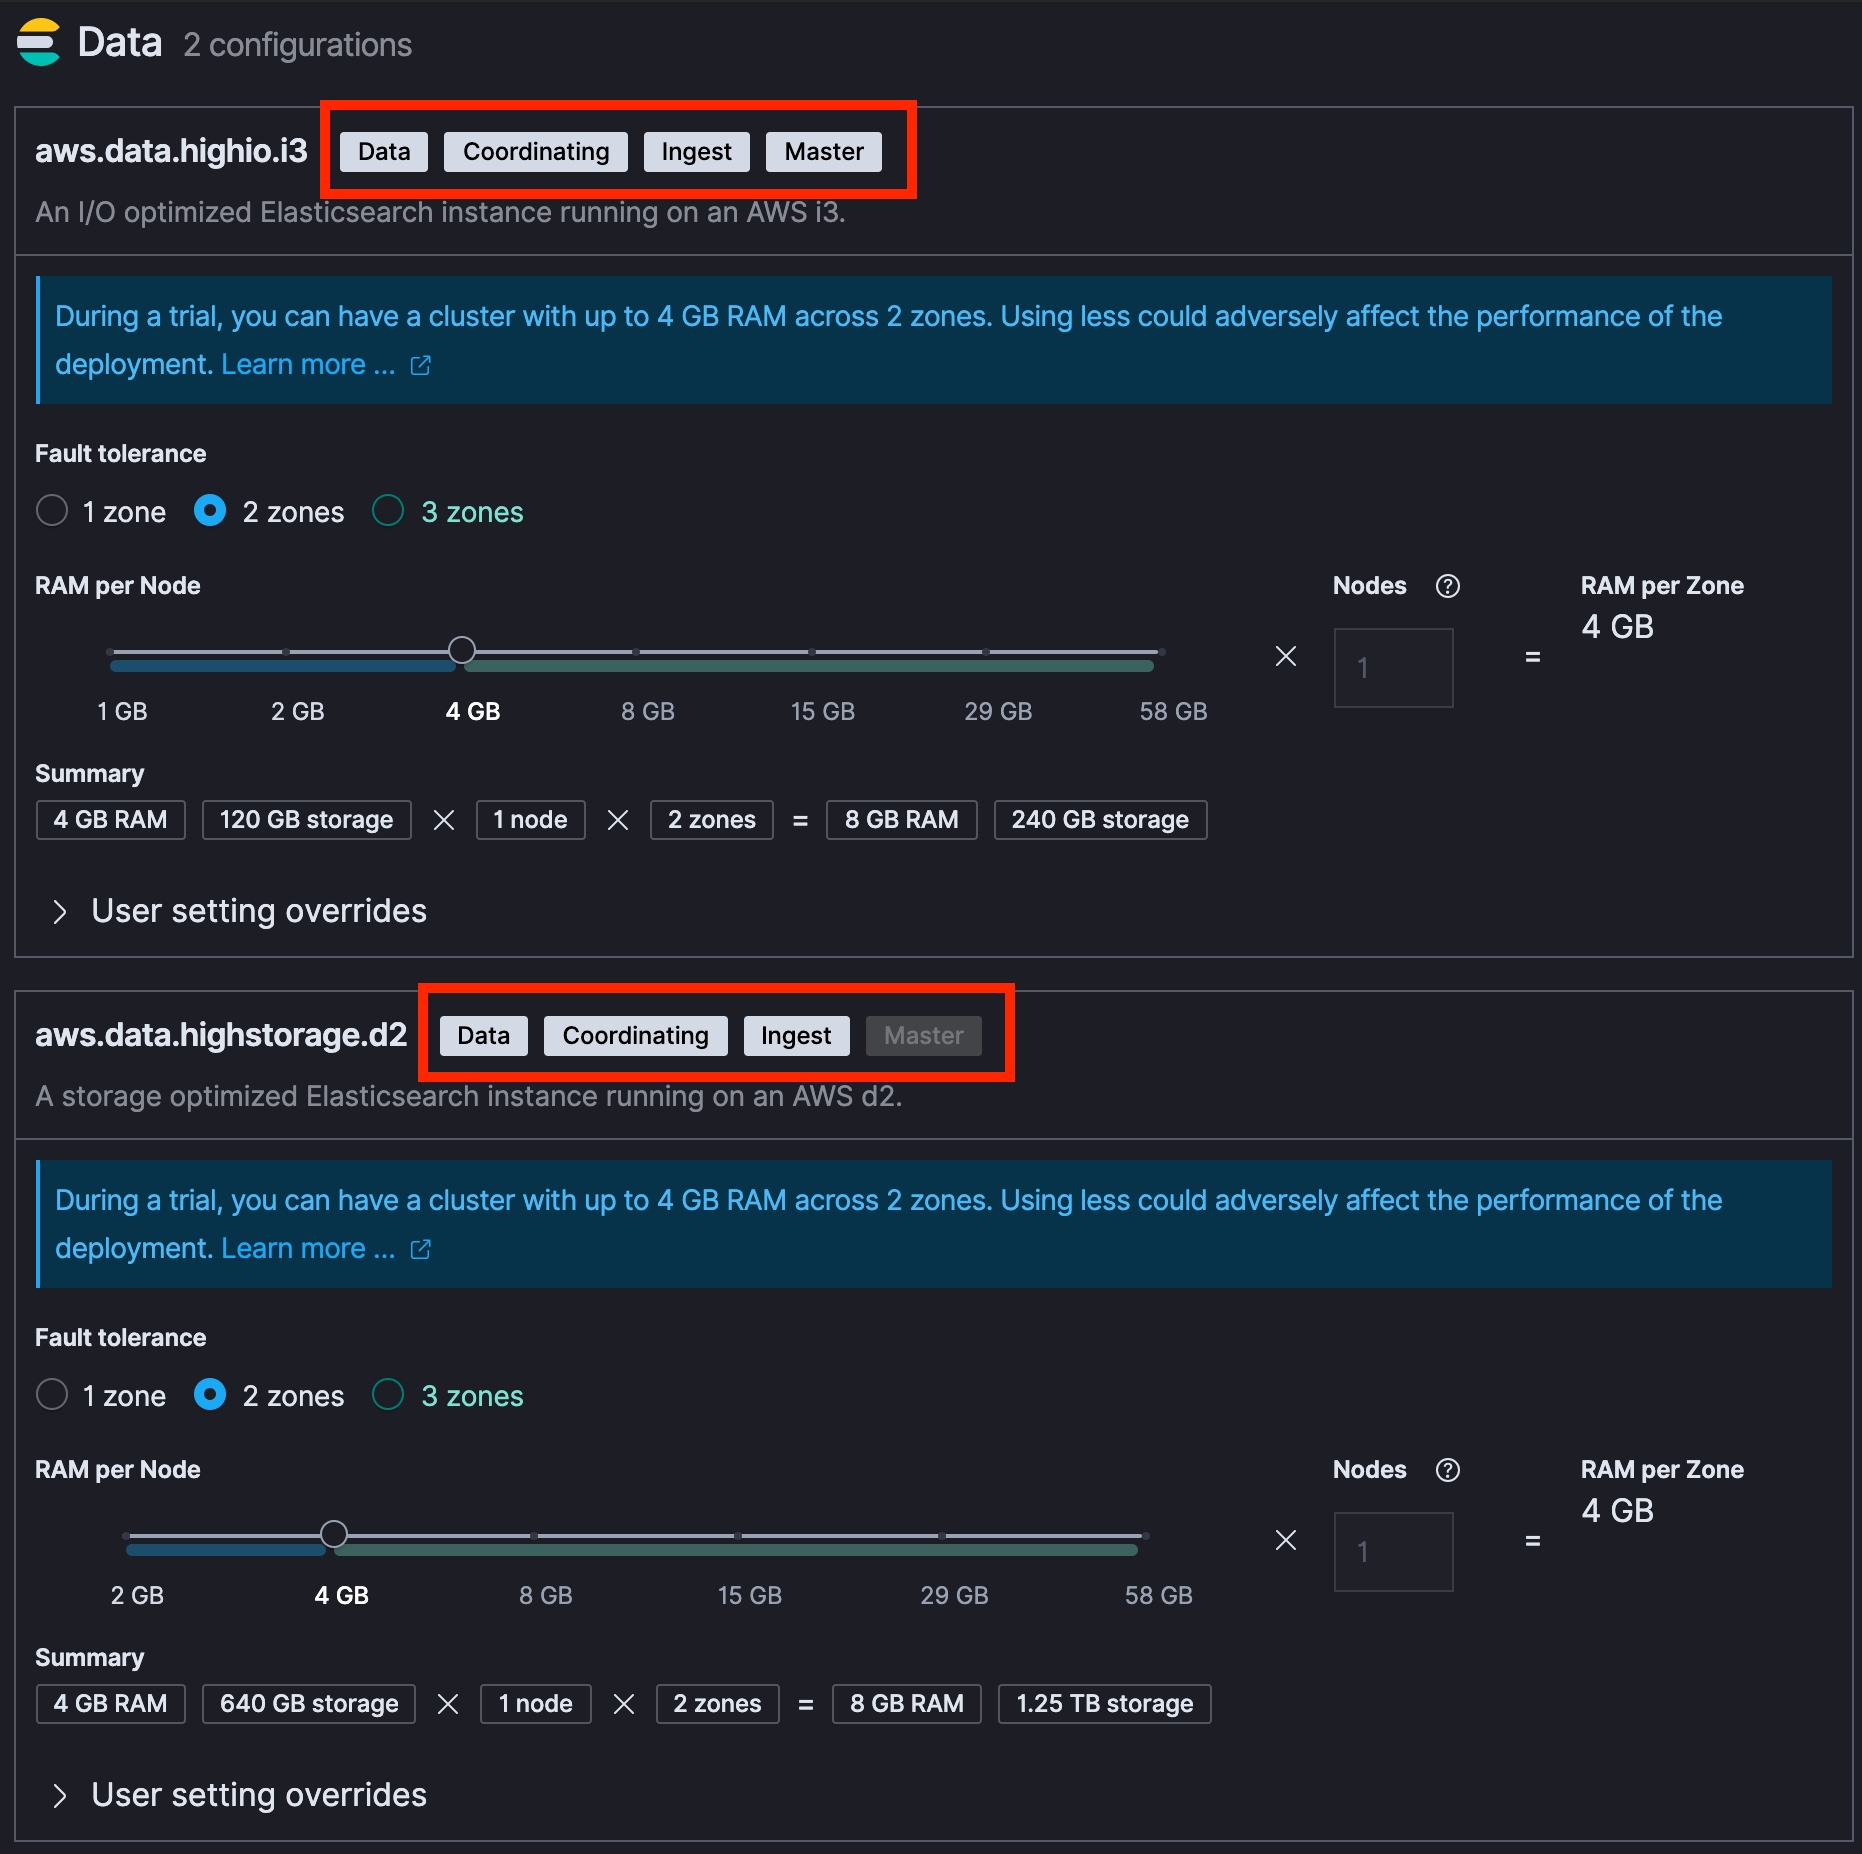Click external link icon in first trial notice
This screenshot has height=1854, width=1862.
point(421,365)
